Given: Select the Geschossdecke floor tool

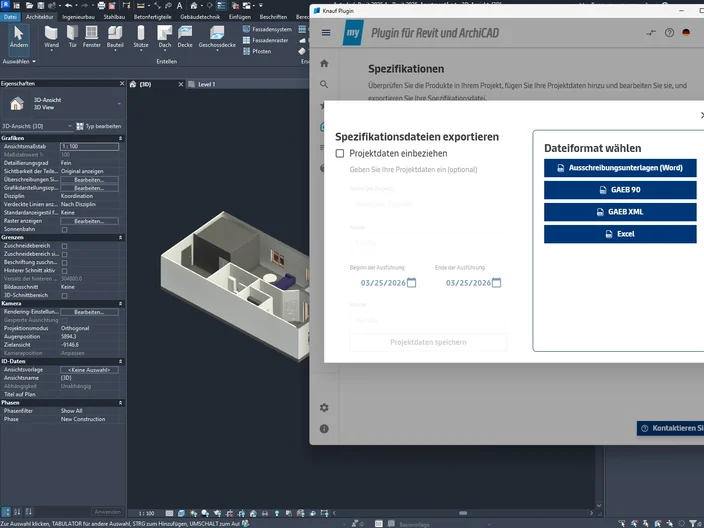Looking at the screenshot, I should pyautogui.click(x=217, y=36).
